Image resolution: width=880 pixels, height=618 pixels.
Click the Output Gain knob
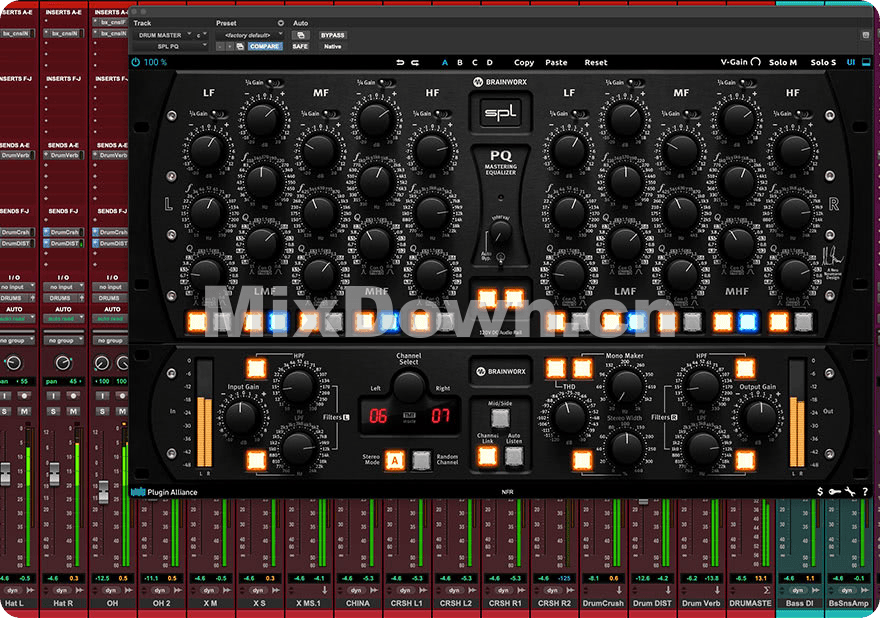pos(760,417)
